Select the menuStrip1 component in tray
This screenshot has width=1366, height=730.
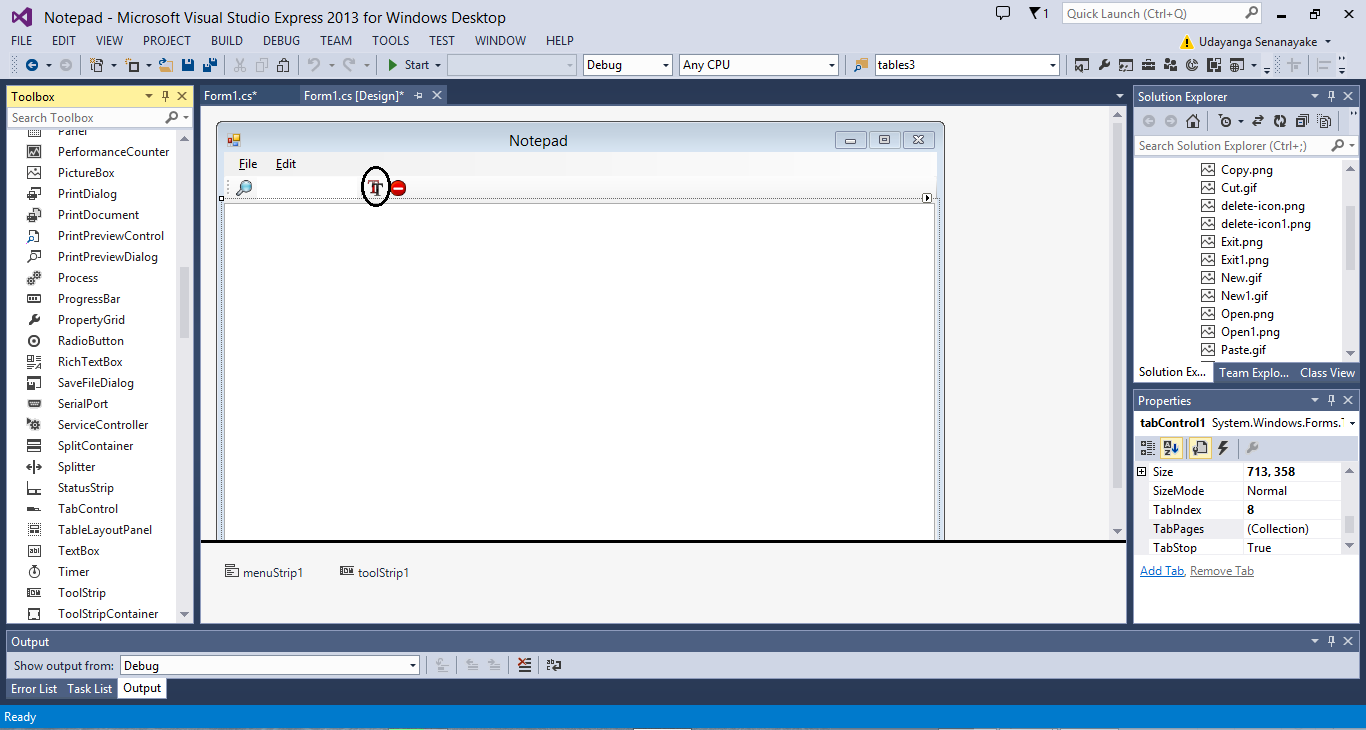click(264, 572)
